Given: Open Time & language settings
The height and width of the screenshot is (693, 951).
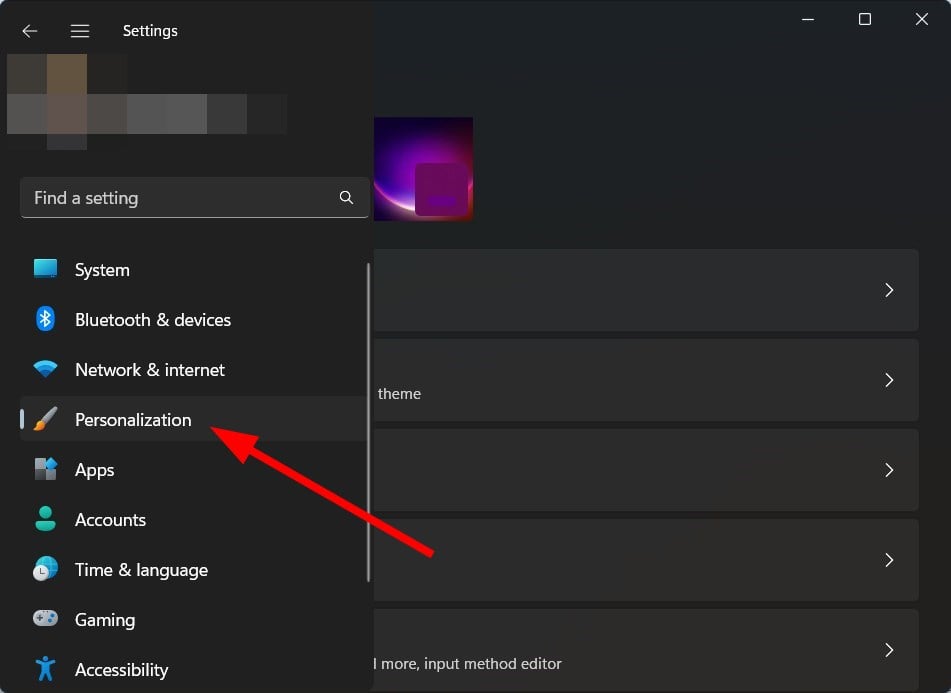Looking at the screenshot, I should (x=193, y=569).
